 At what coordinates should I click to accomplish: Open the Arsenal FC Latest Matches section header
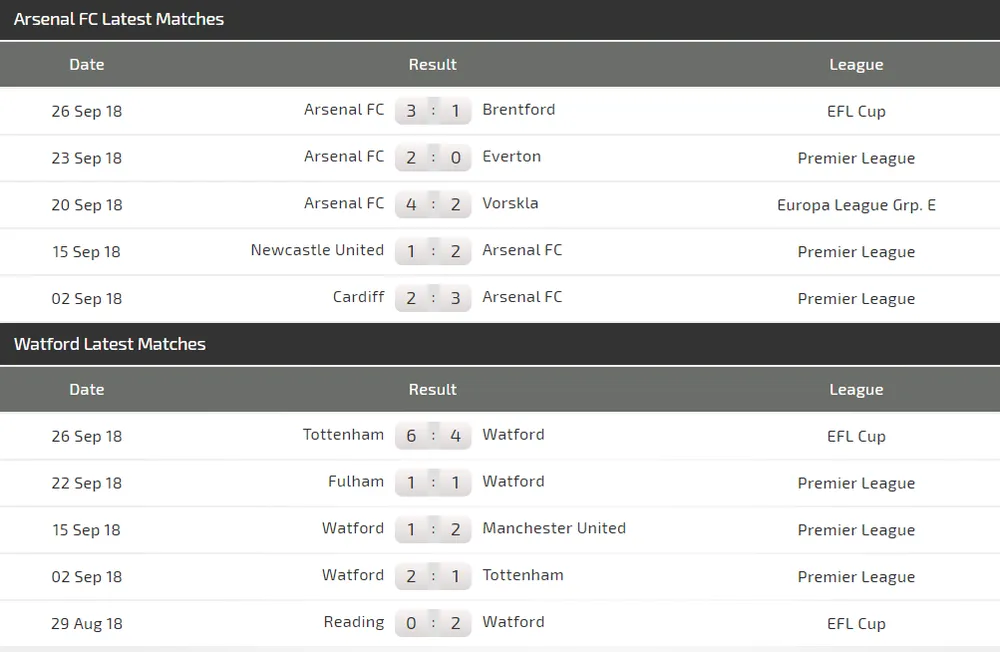click(x=119, y=19)
